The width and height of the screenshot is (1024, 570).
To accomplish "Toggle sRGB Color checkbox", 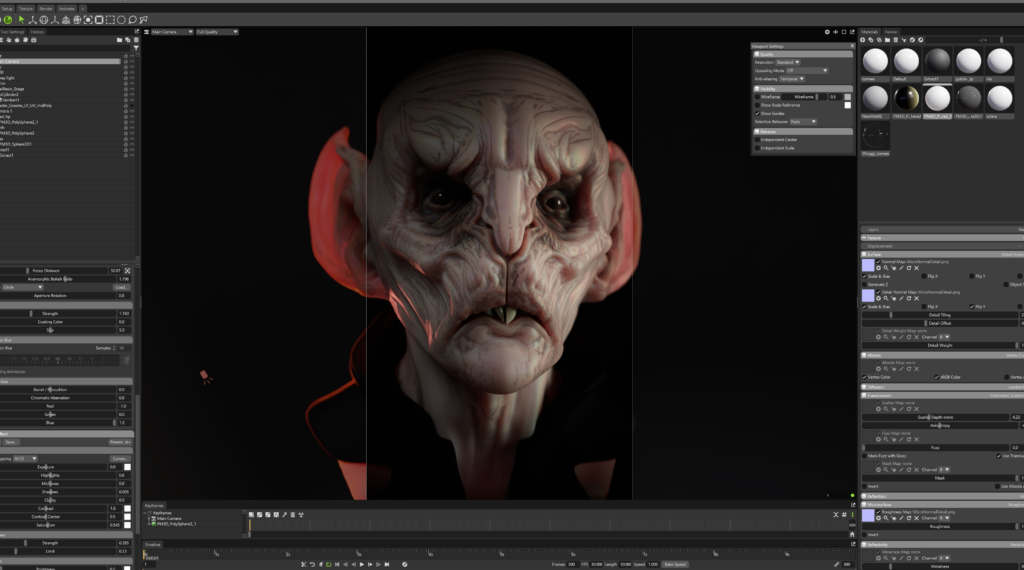I will point(936,377).
